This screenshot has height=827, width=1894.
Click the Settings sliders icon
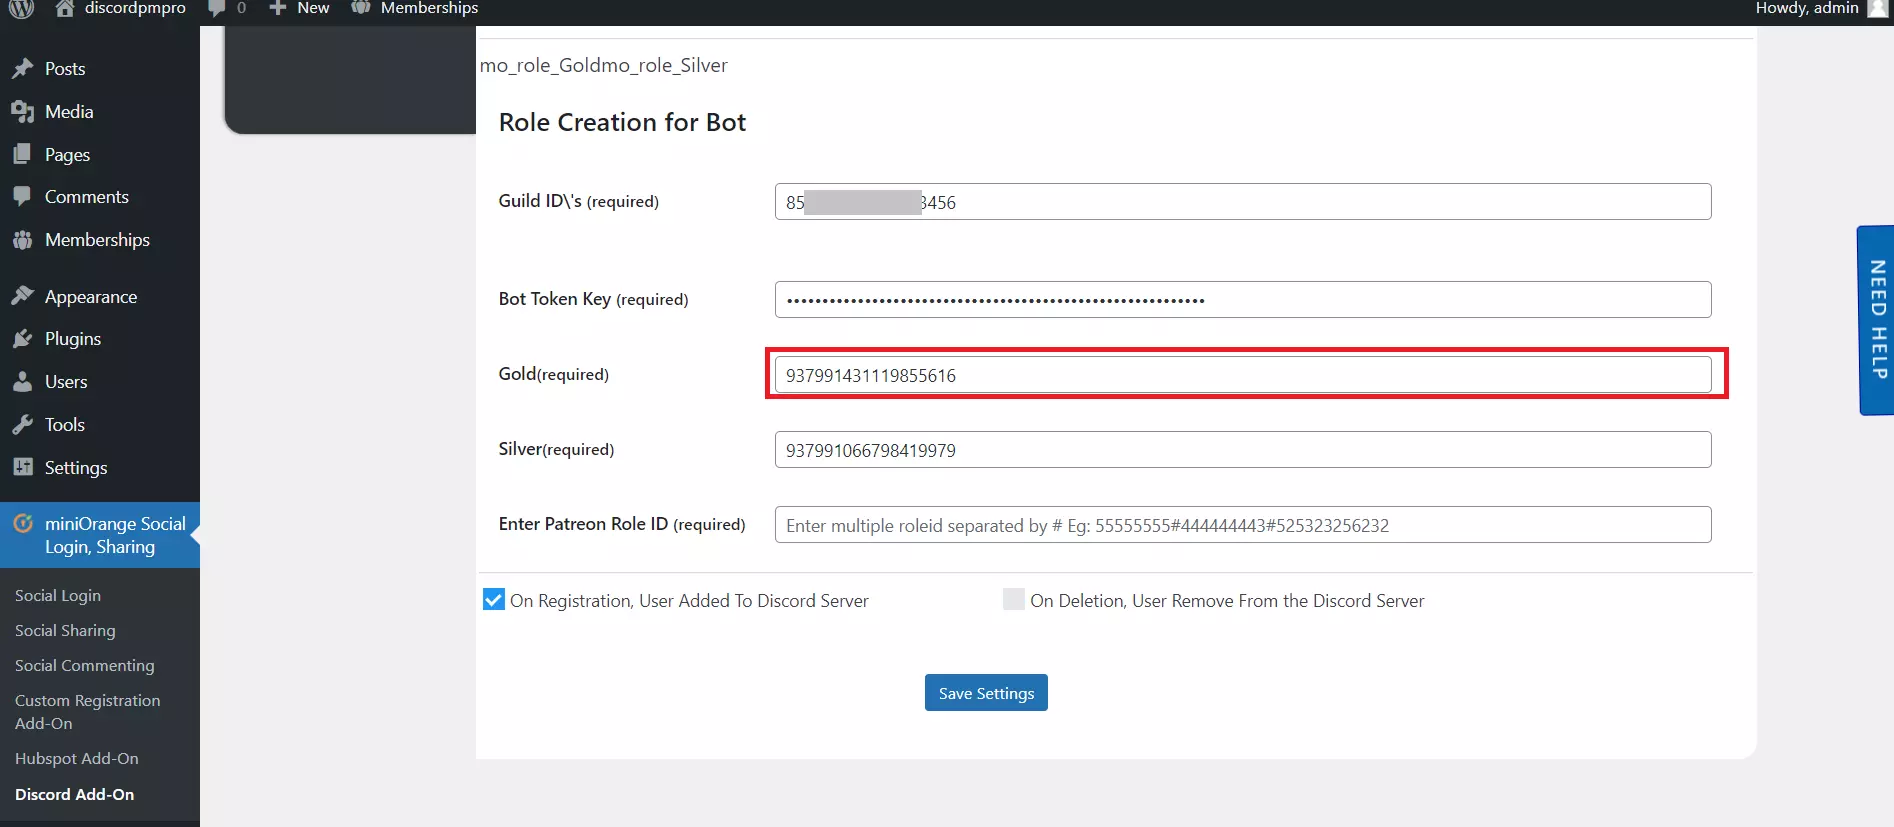point(23,467)
